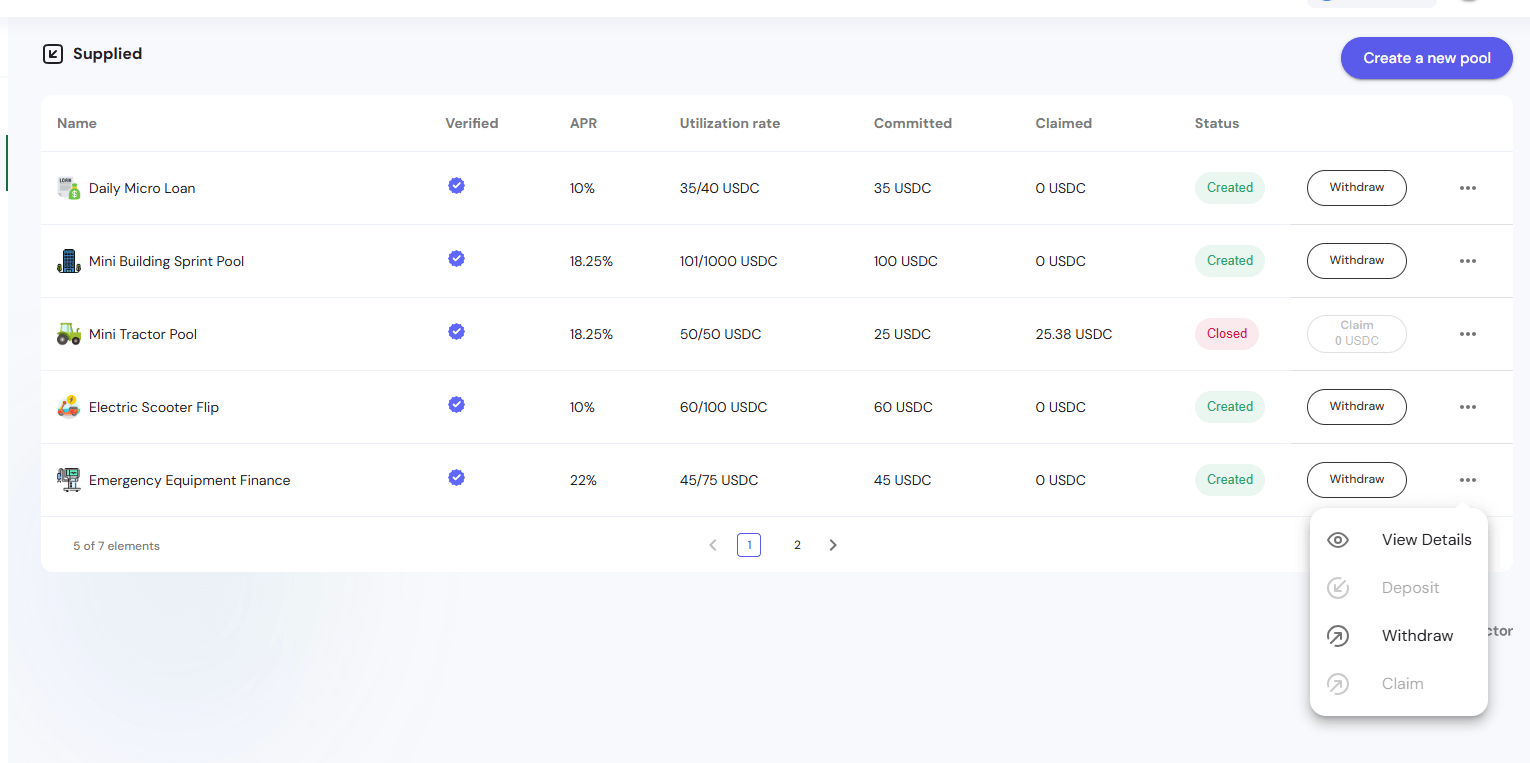The width and height of the screenshot is (1530, 763).
Task: Withdraw from Mini Building Sprint Pool row
Action: tap(1356, 261)
